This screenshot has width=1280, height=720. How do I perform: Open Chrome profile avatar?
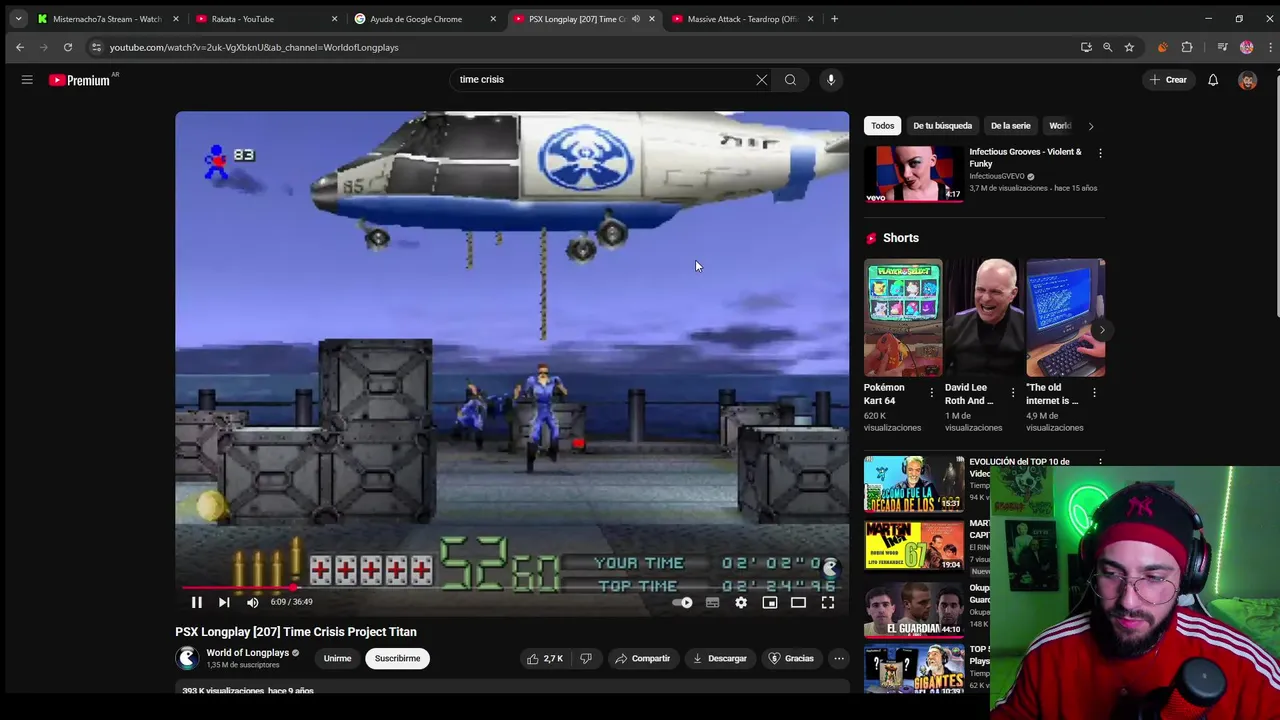(x=1246, y=47)
